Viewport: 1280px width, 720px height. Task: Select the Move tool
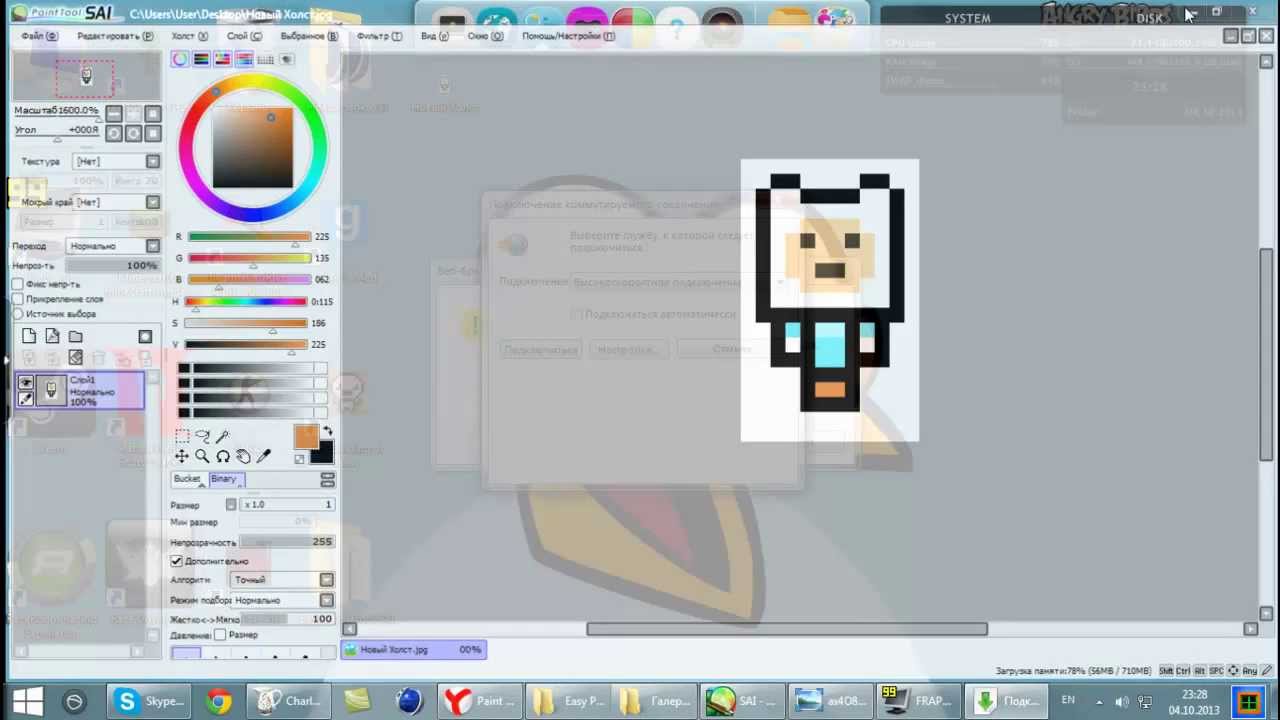pos(182,456)
